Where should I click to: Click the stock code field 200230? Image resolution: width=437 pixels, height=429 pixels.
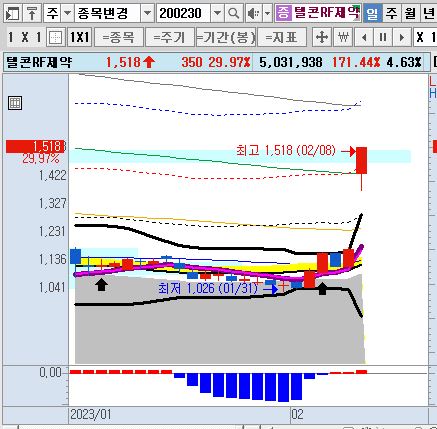click(x=184, y=14)
